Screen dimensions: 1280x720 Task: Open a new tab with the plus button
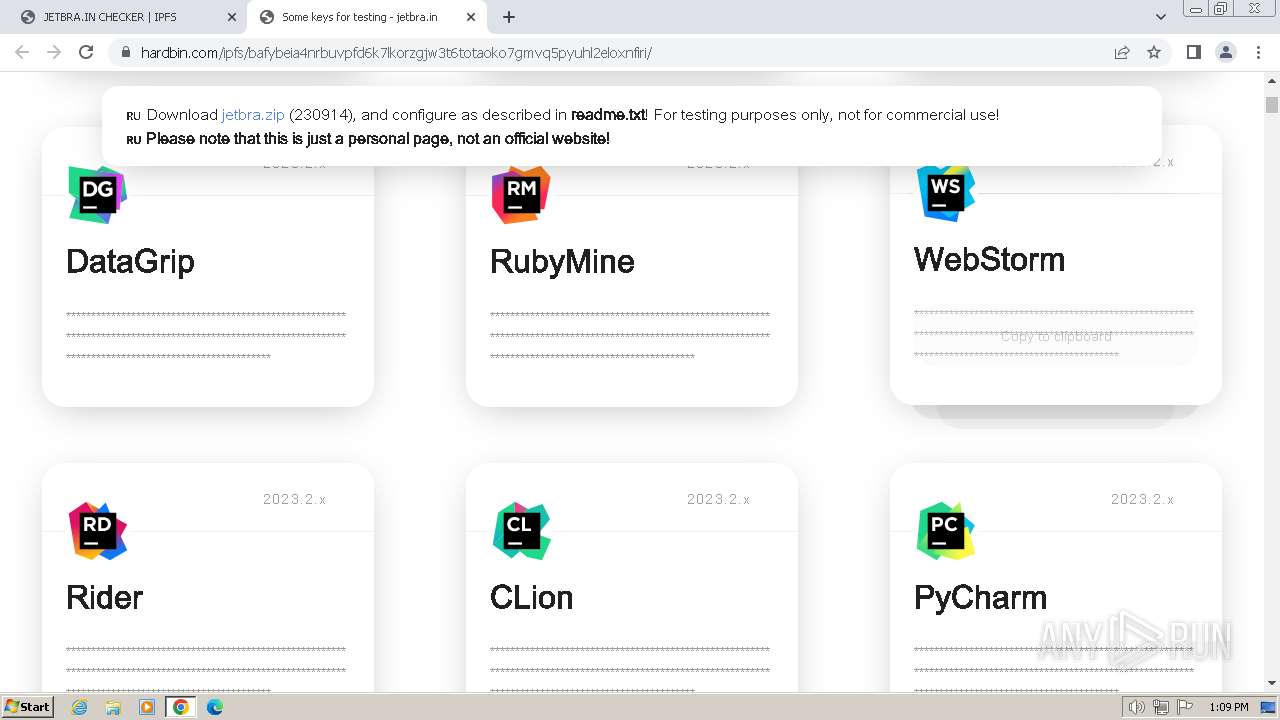tap(509, 17)
